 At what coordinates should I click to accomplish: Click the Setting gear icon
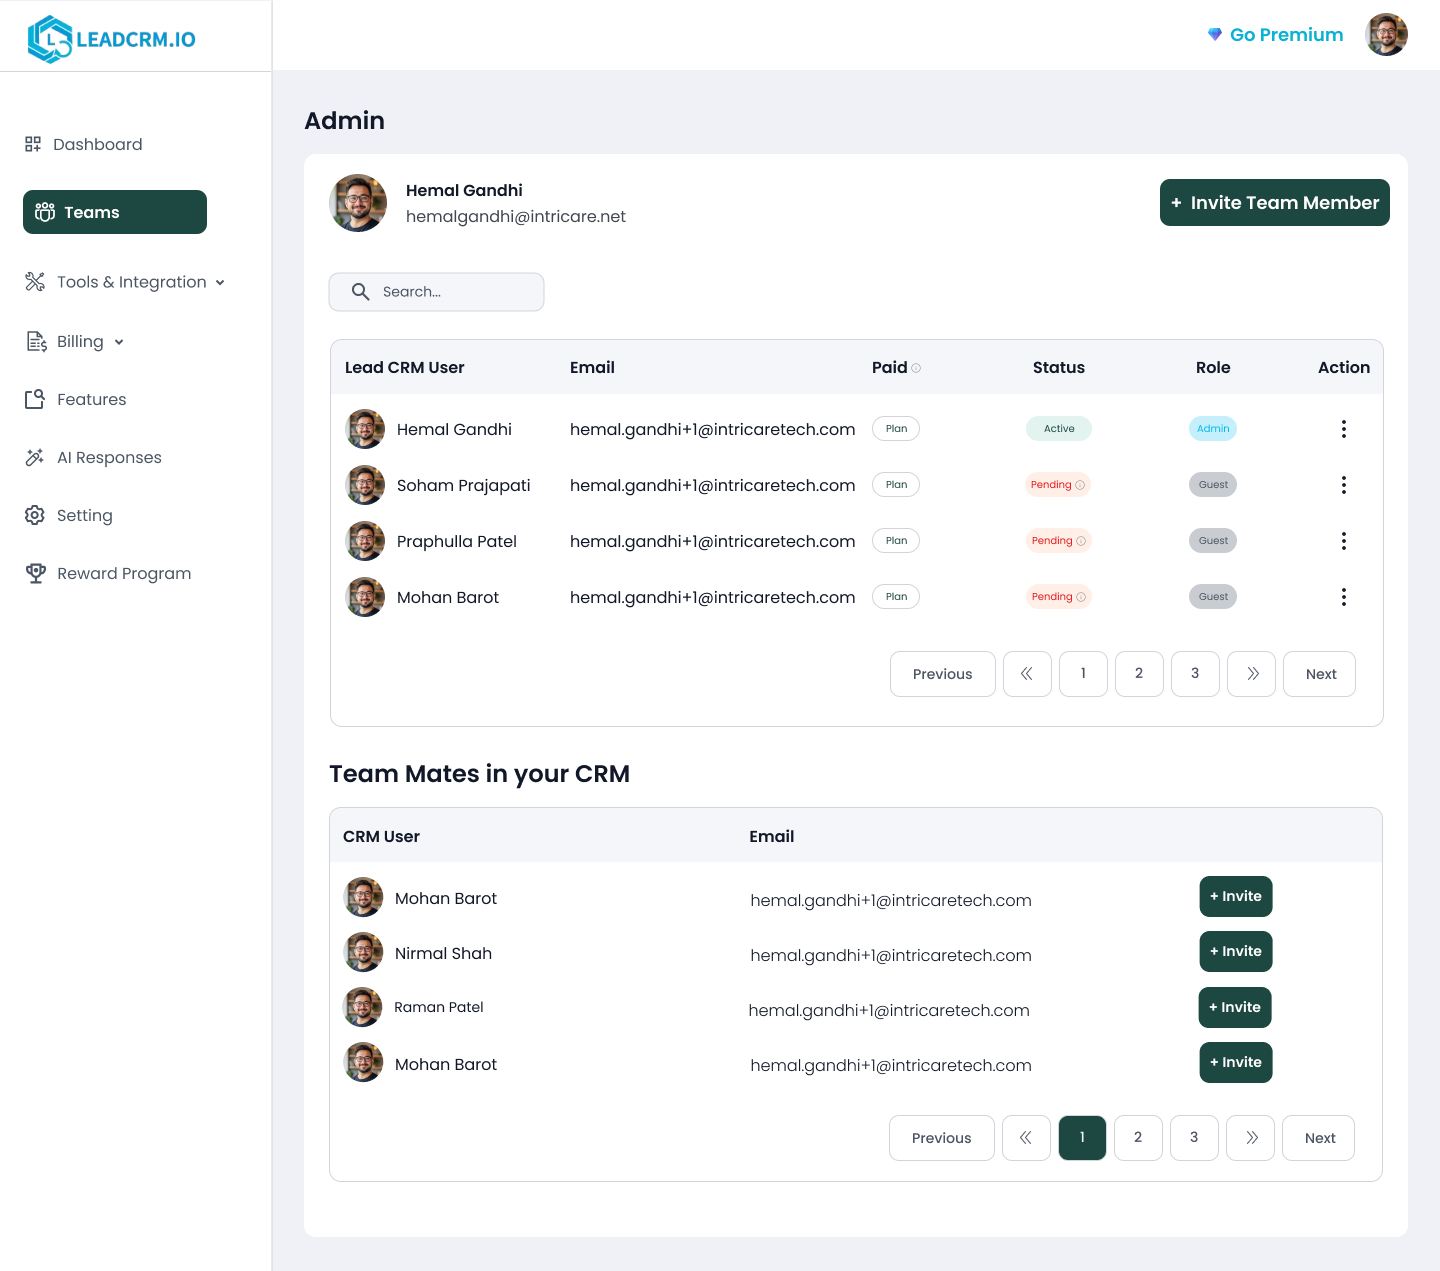coord(35,515)
